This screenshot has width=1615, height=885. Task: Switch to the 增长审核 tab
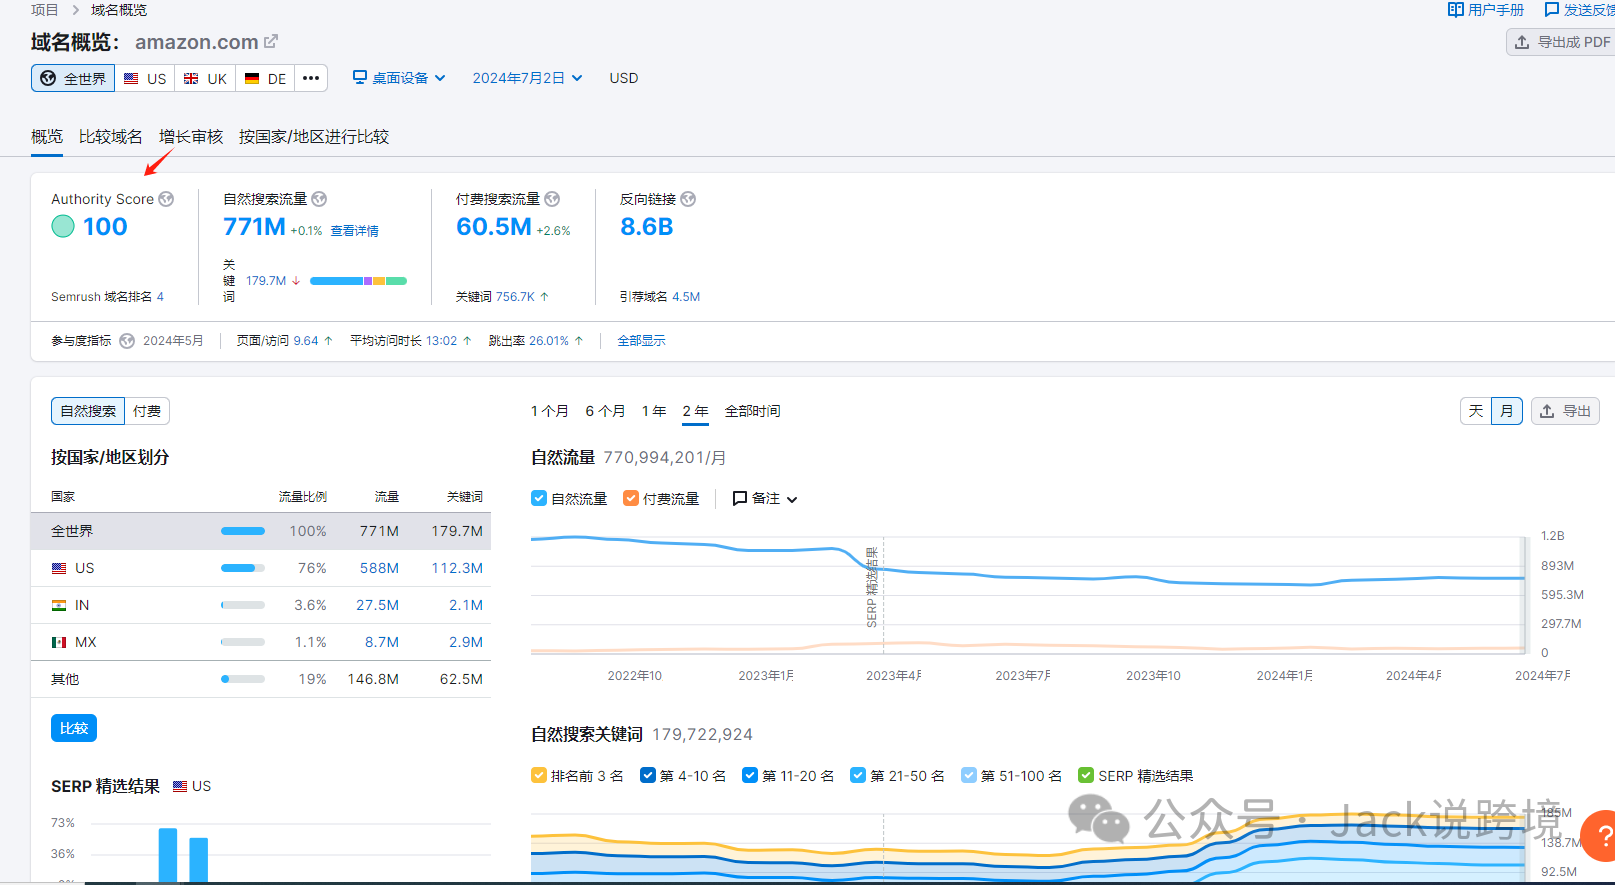tap(191, 137)
